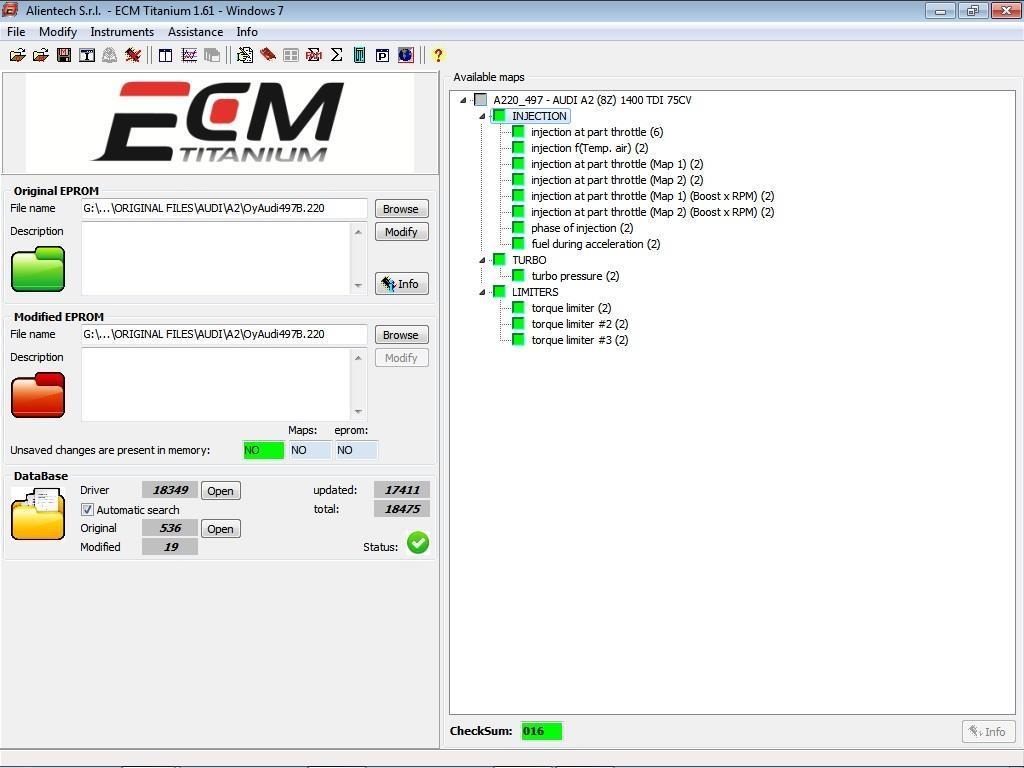Screen dimensions: 1024x768
Task: Open the Driver database
Action: click(x=221, y=491)
